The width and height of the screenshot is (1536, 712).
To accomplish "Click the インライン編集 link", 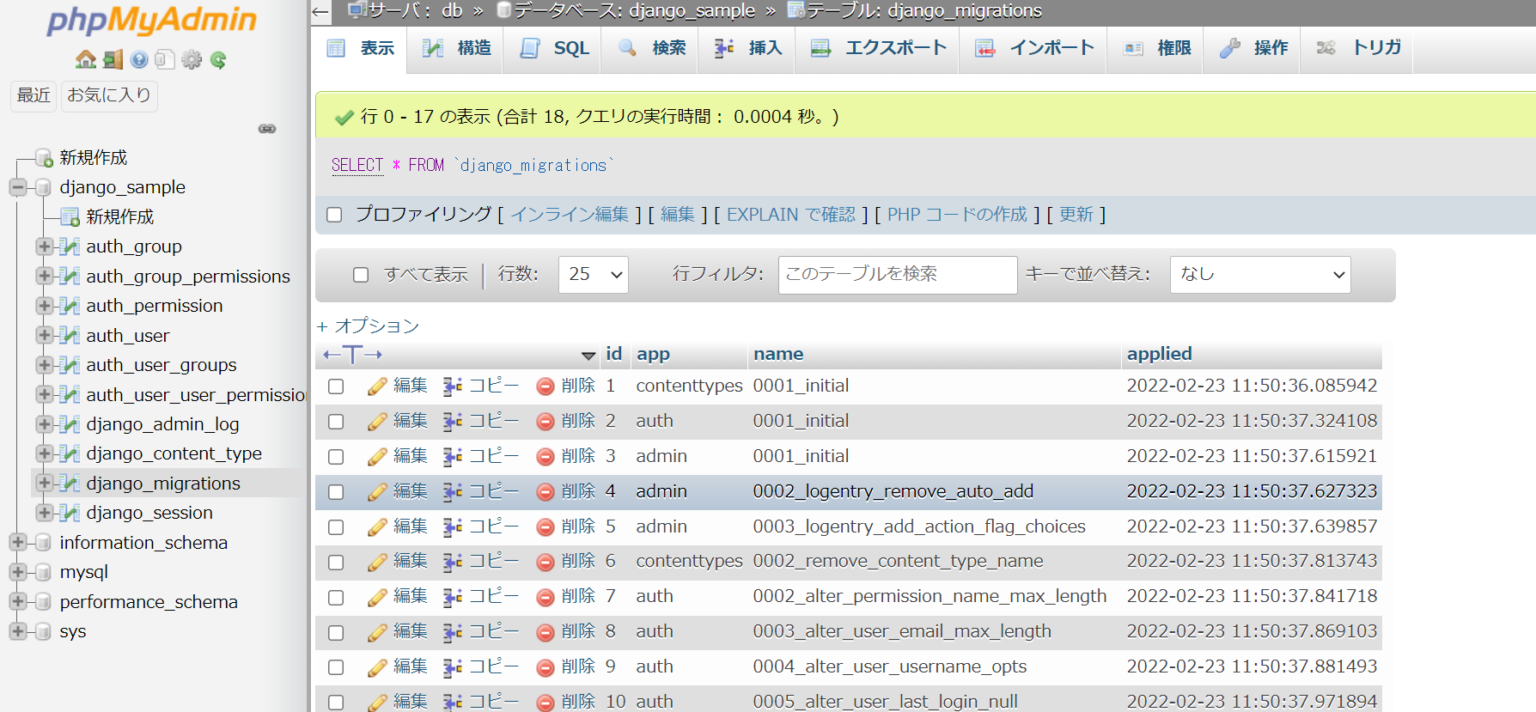I will [x=569, y=214].
